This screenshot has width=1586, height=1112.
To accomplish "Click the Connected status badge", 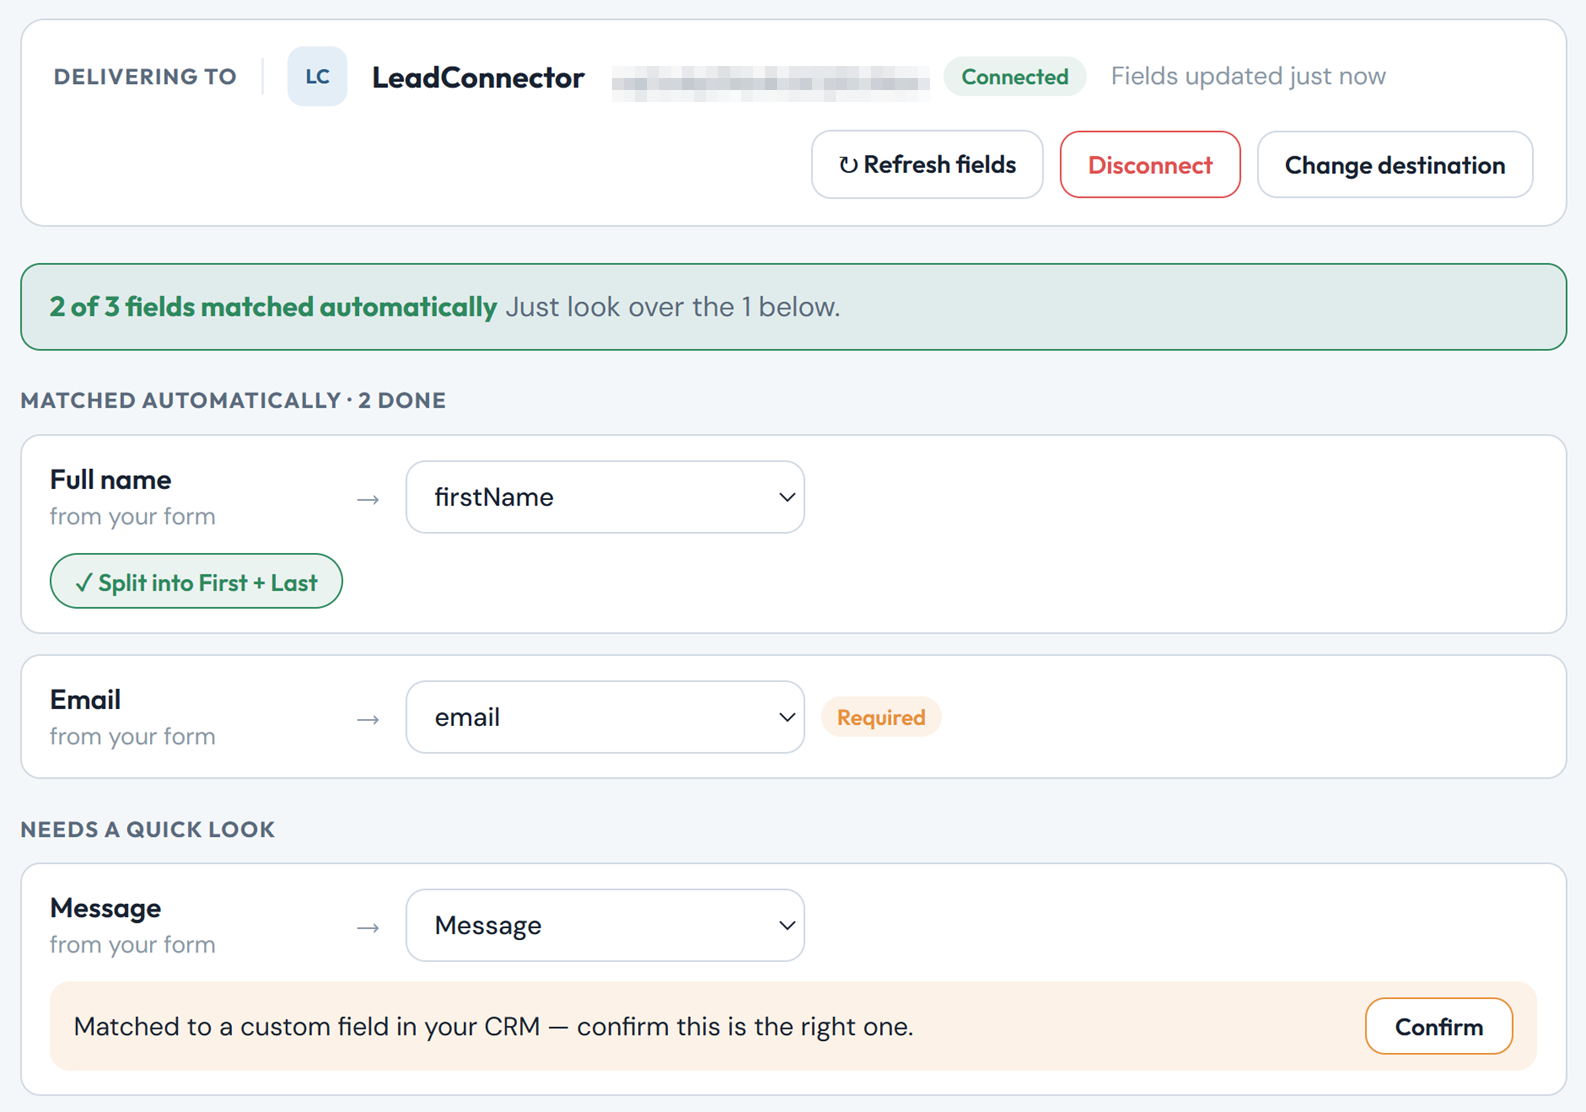I will click(1015, 77).
